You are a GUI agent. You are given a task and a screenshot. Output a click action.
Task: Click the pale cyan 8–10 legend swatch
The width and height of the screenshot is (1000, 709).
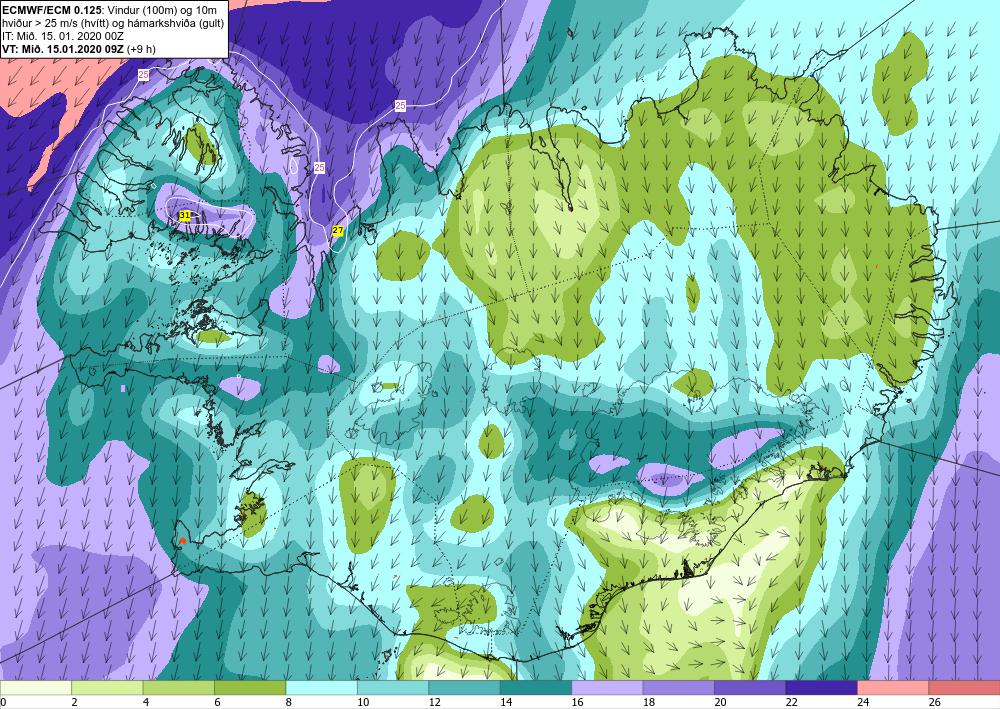click(x=321, y=688)
